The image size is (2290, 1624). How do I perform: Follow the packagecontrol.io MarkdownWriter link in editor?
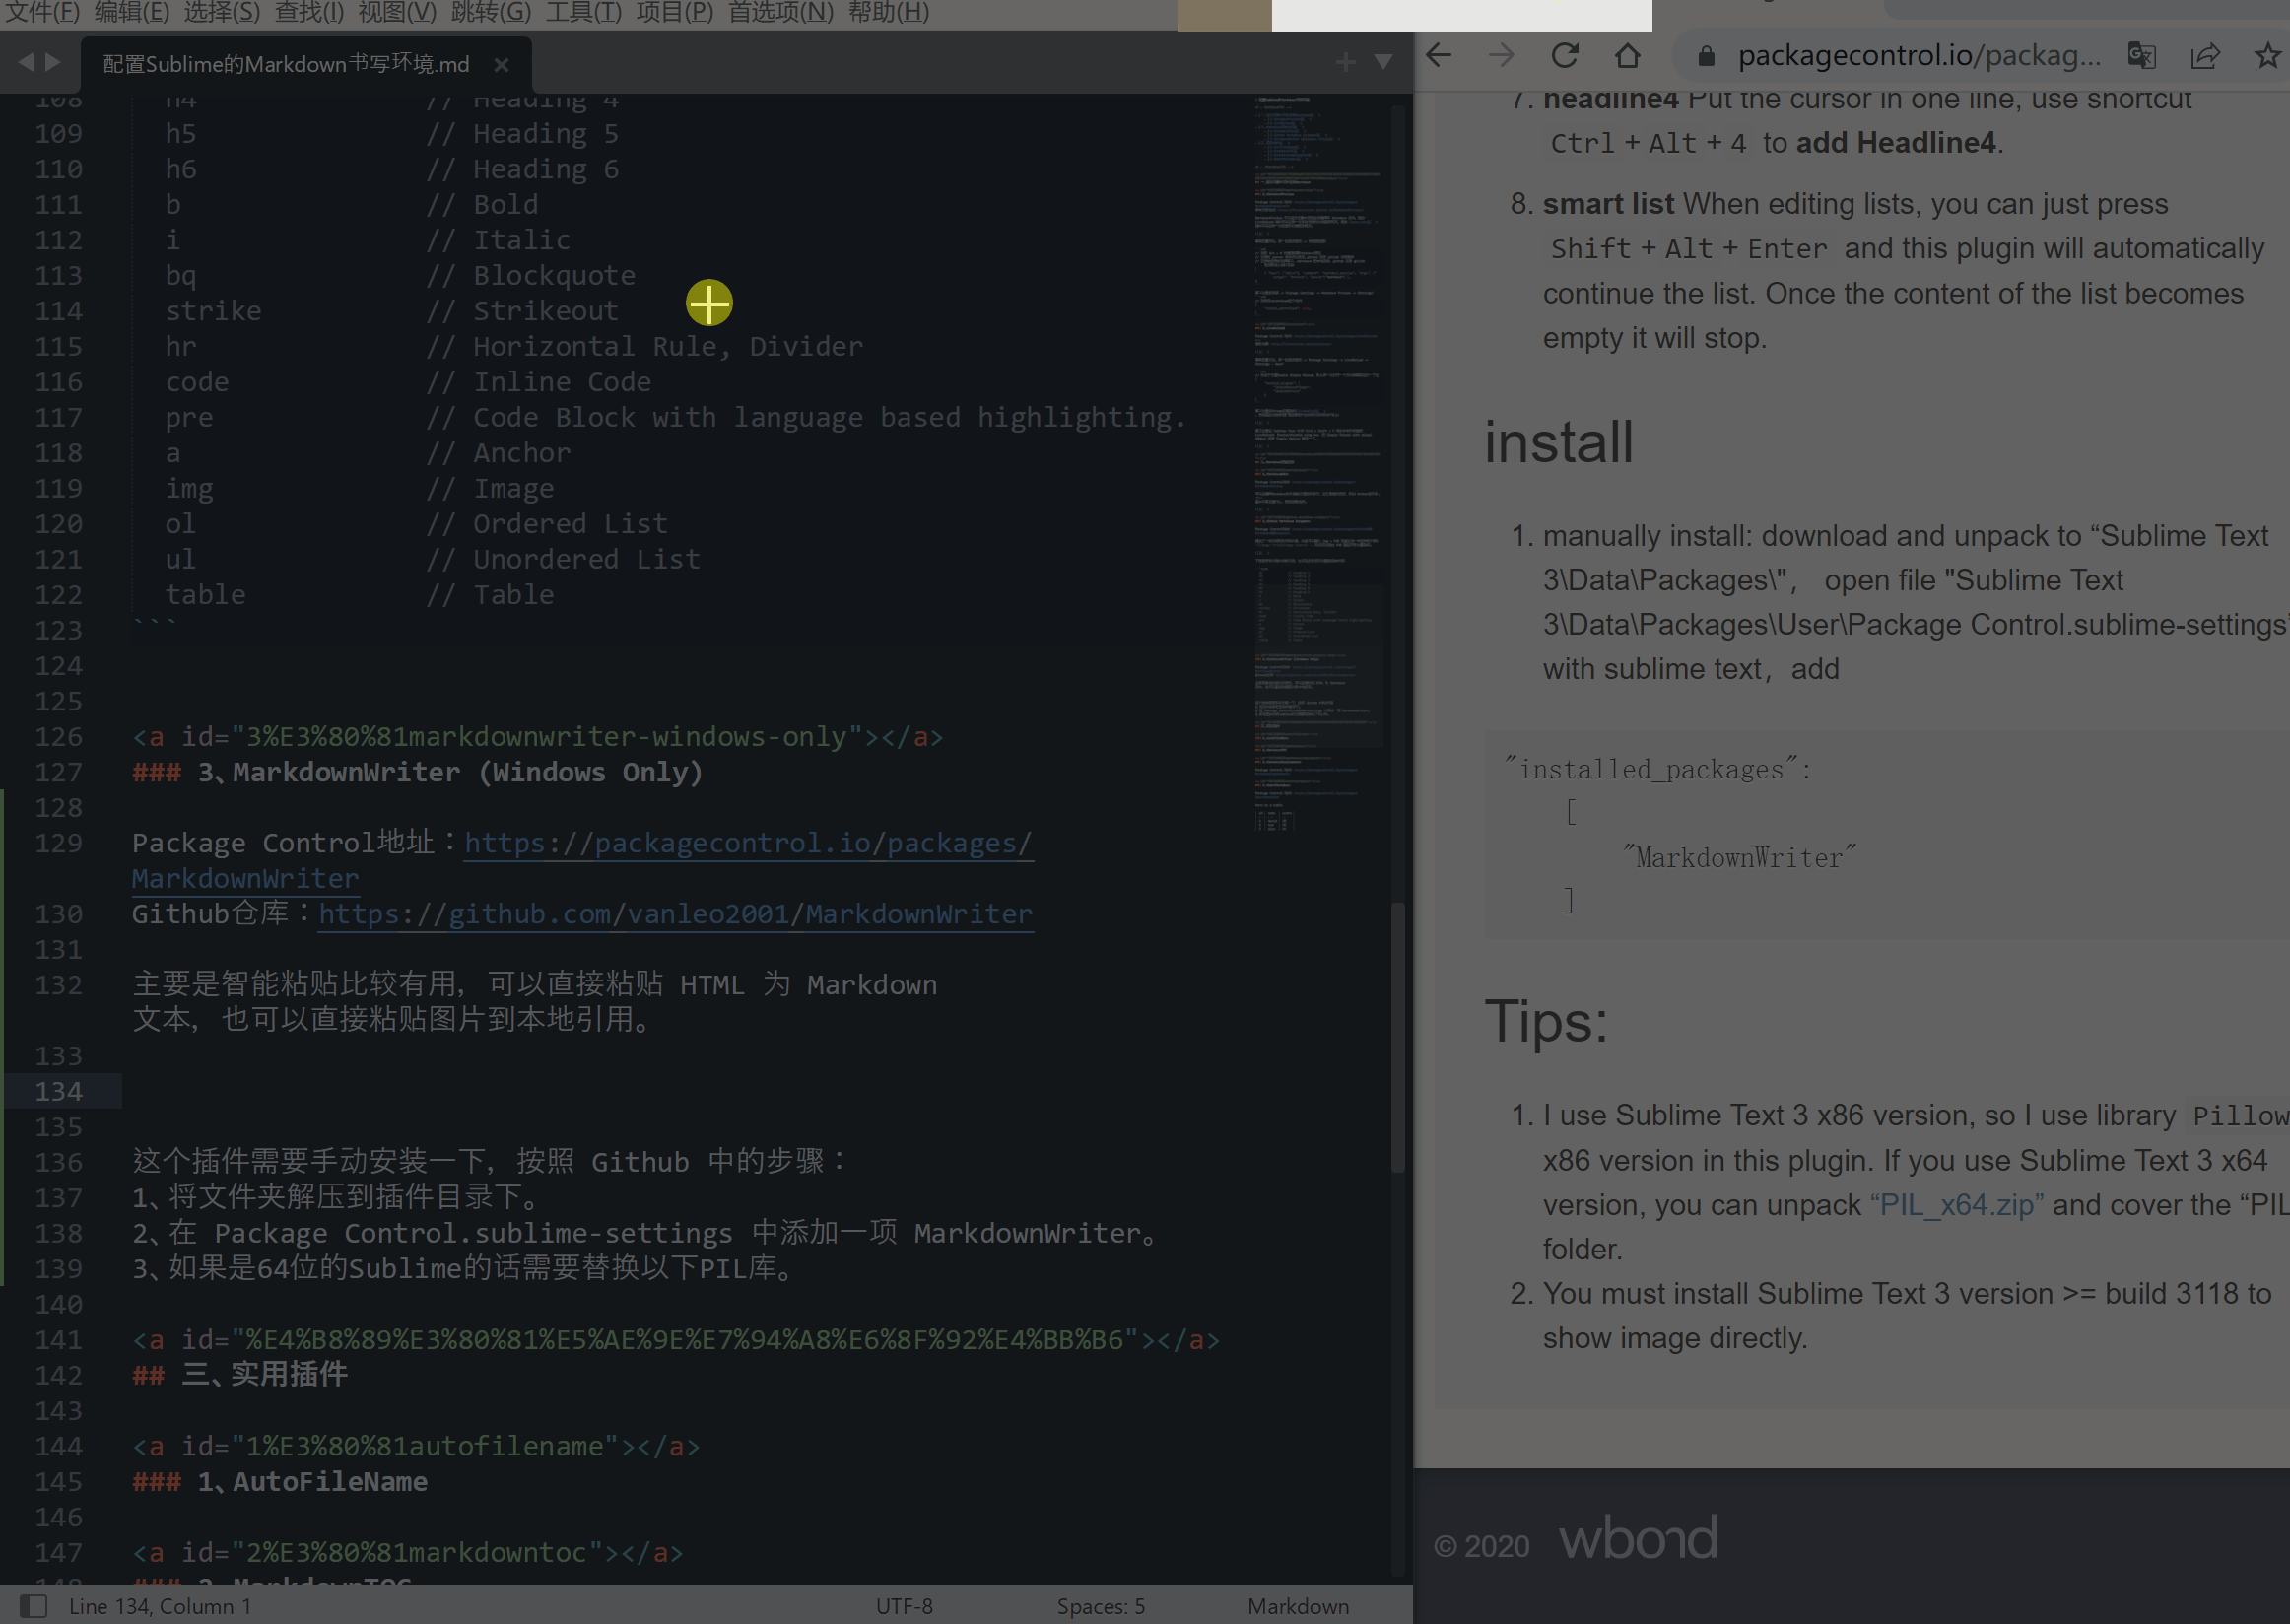point(748,843)
